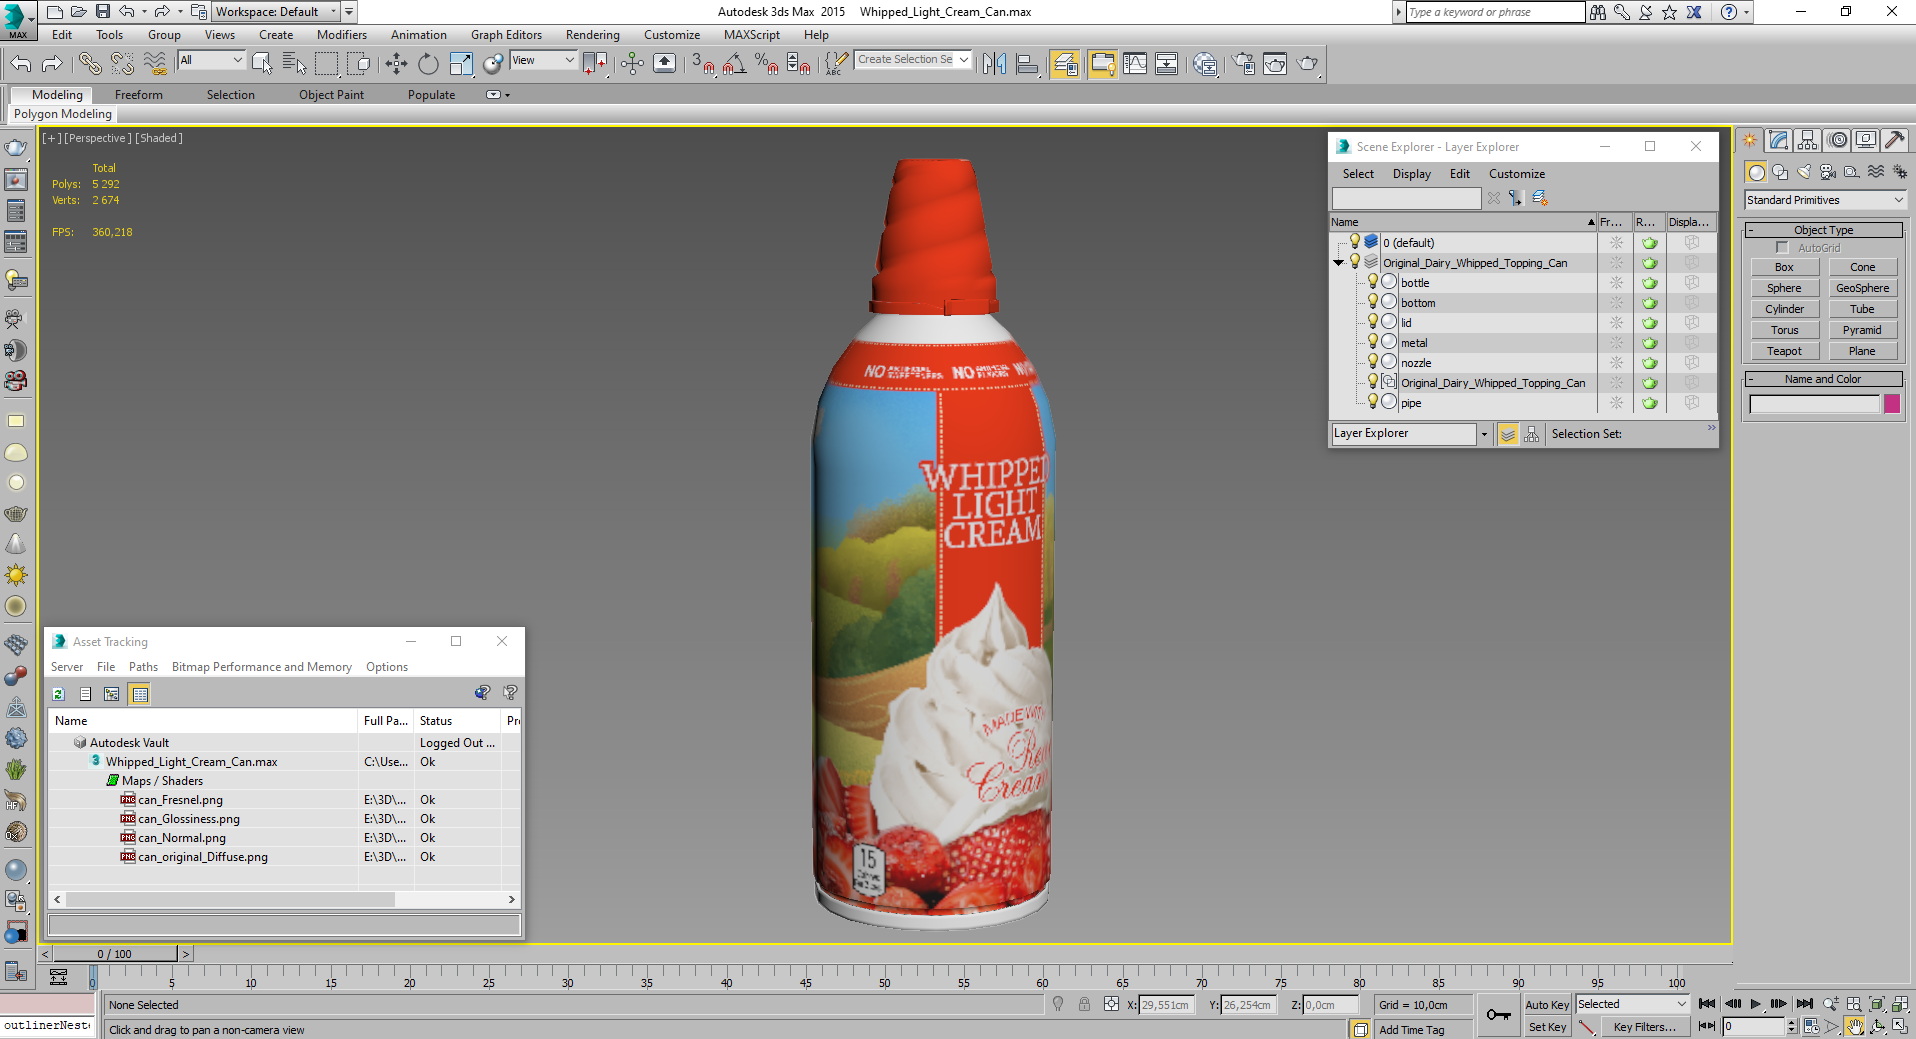Click the Scene Explorer search field
1916x1039 pixels.
tap(1406, 198)
